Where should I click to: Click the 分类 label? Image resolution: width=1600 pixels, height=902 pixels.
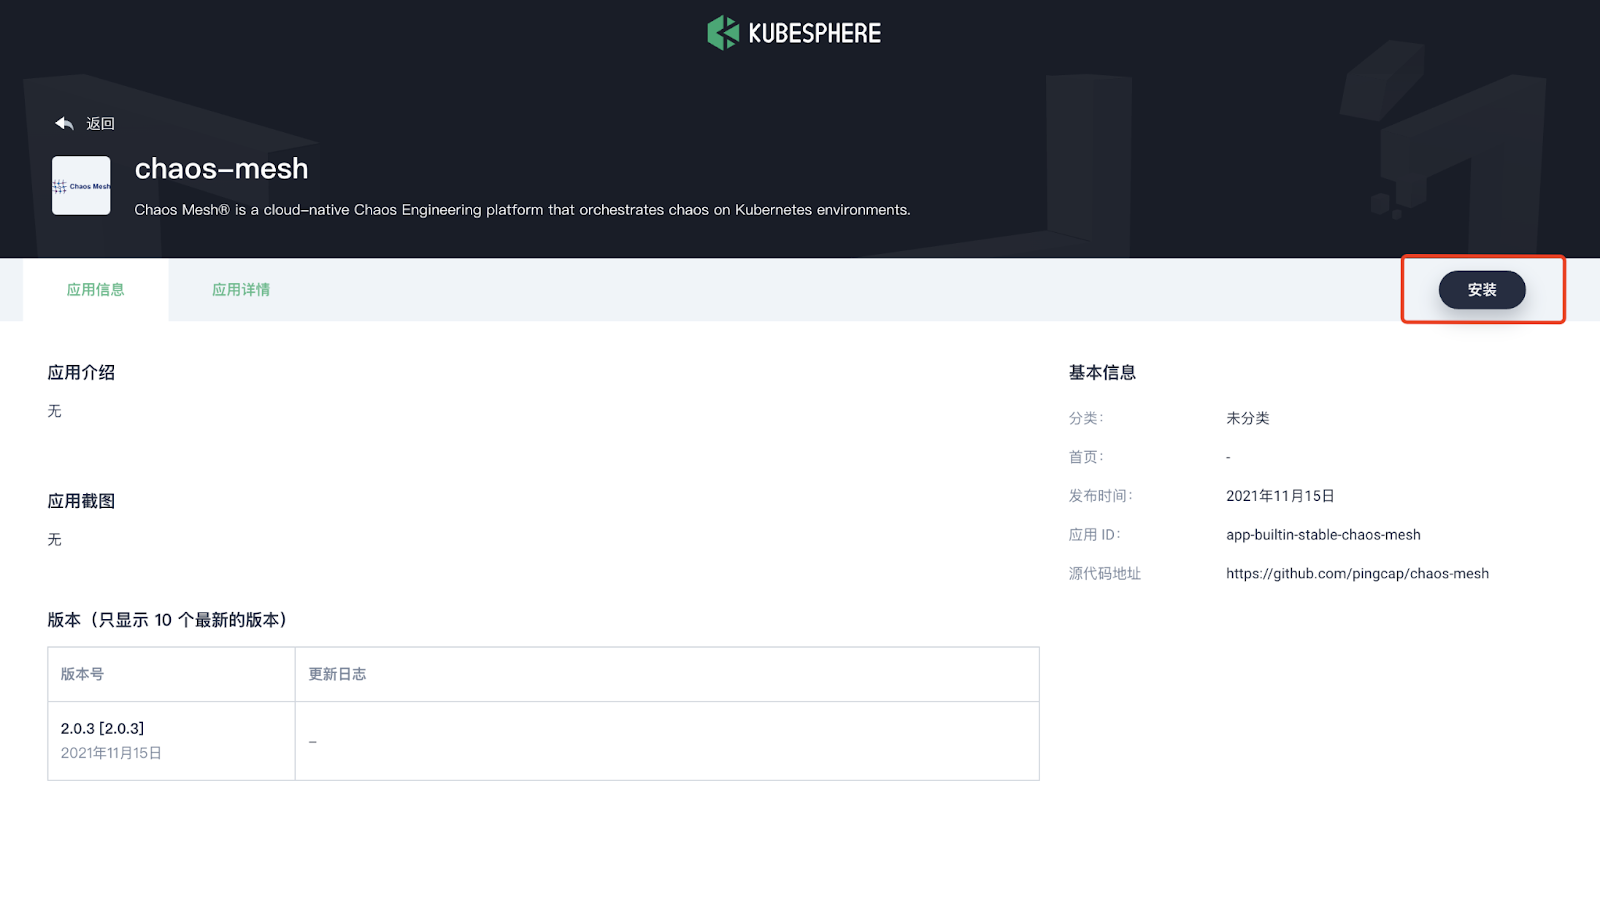point(1085,418)
